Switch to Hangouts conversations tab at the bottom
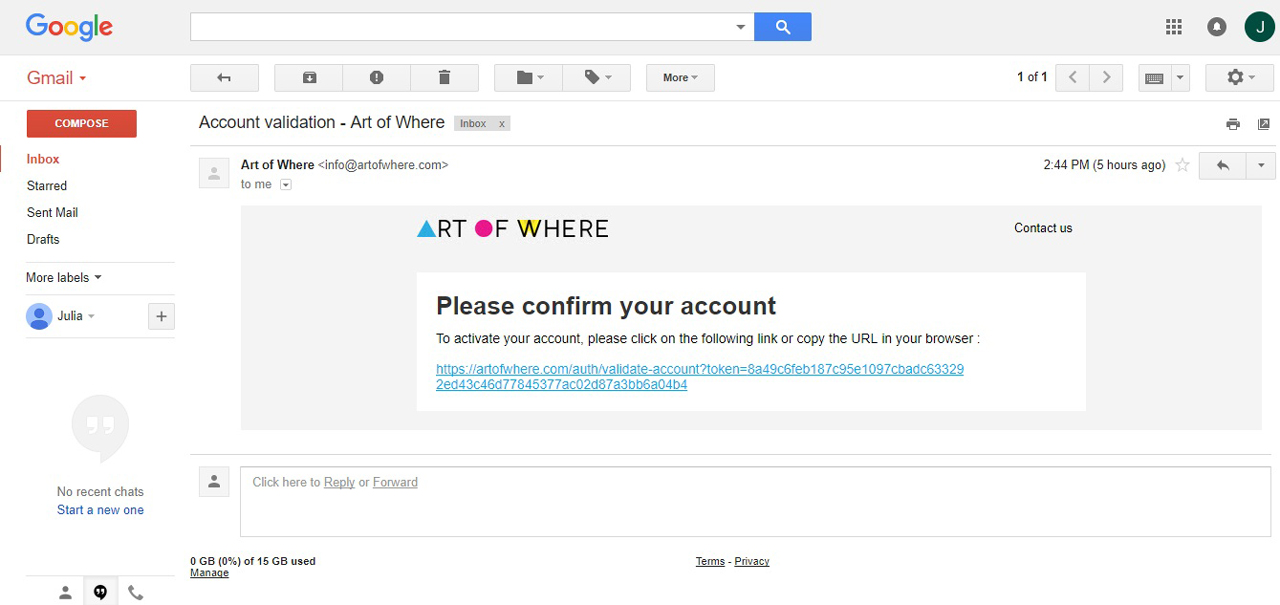Screen dimensions: 1280x605 pyautogui.click(x=100, y=592)
